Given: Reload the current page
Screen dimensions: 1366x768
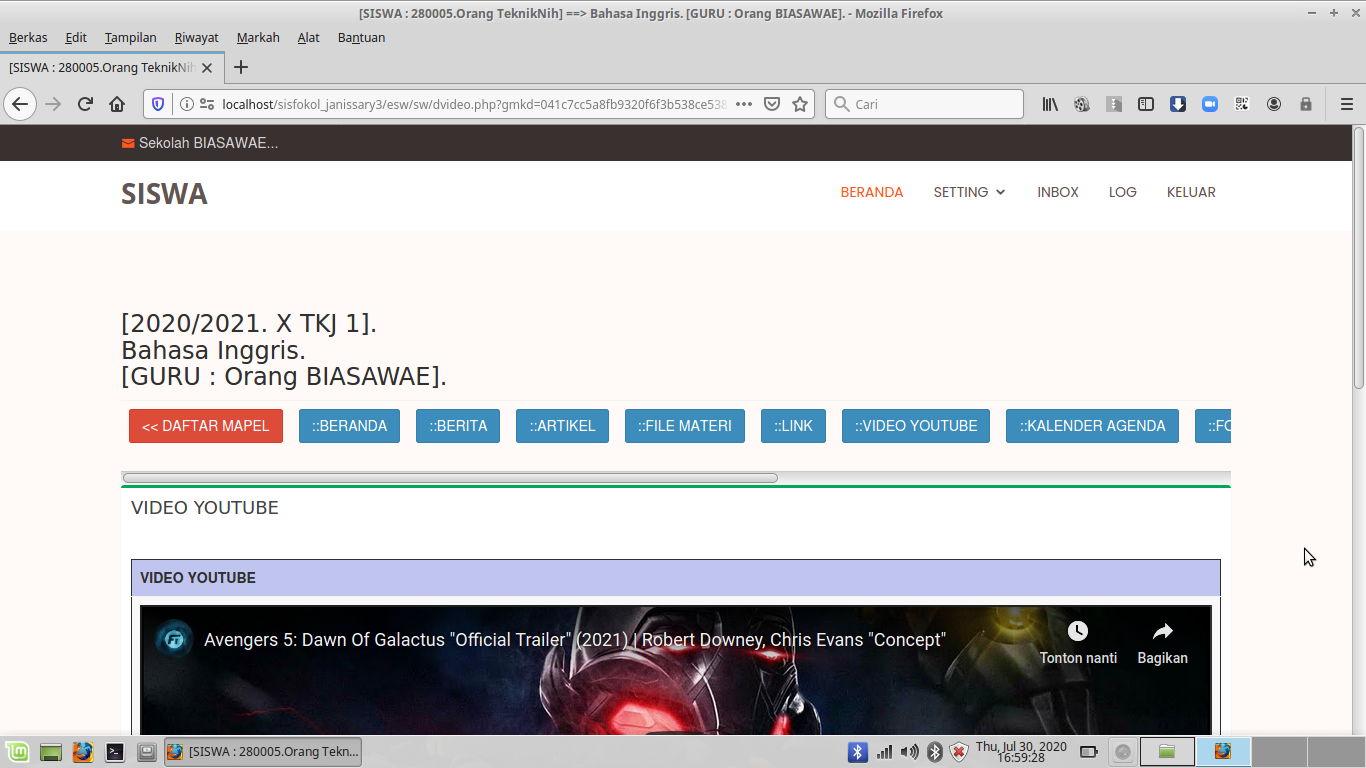Looking at the screenshot, I should click(x=85, y=104).
